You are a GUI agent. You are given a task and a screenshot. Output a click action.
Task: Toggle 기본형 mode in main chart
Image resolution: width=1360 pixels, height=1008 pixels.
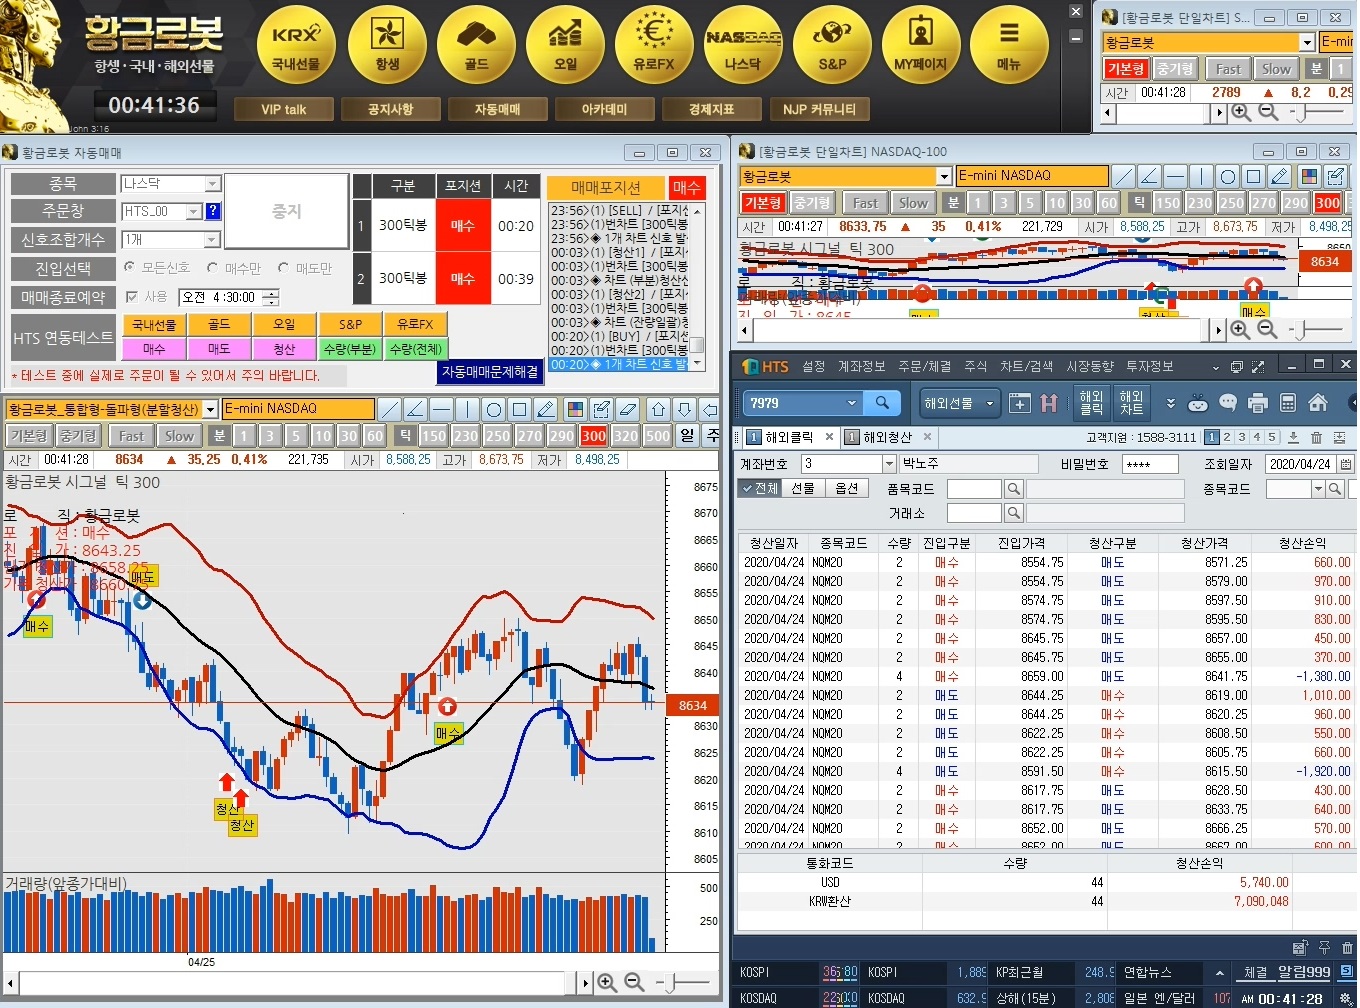29,436
